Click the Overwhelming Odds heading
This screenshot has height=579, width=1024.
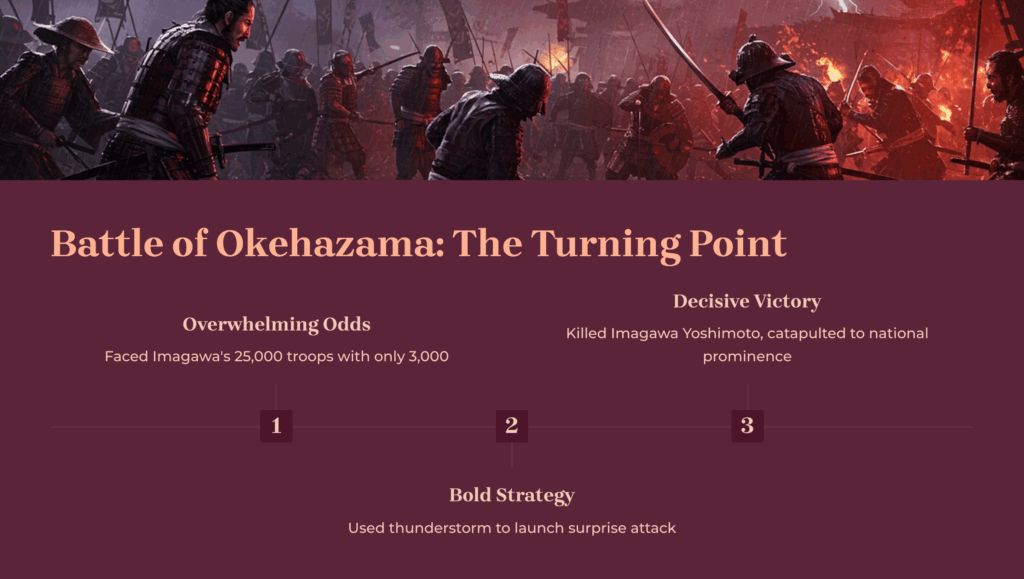click(x=276, y=324)
